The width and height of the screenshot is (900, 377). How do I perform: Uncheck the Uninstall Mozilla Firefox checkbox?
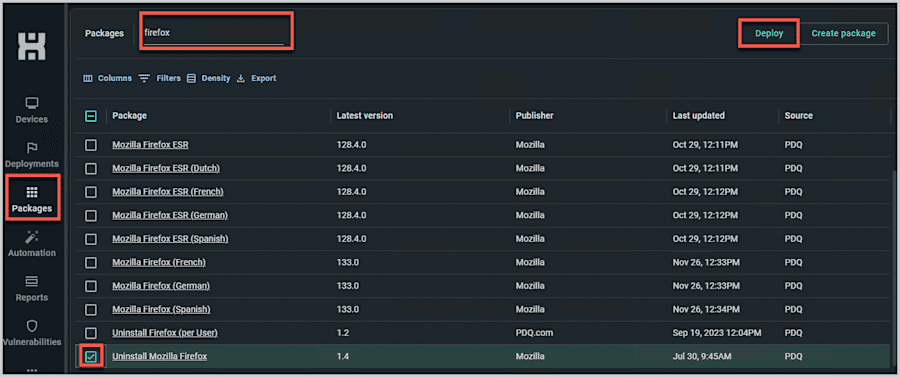pos(91,356)
